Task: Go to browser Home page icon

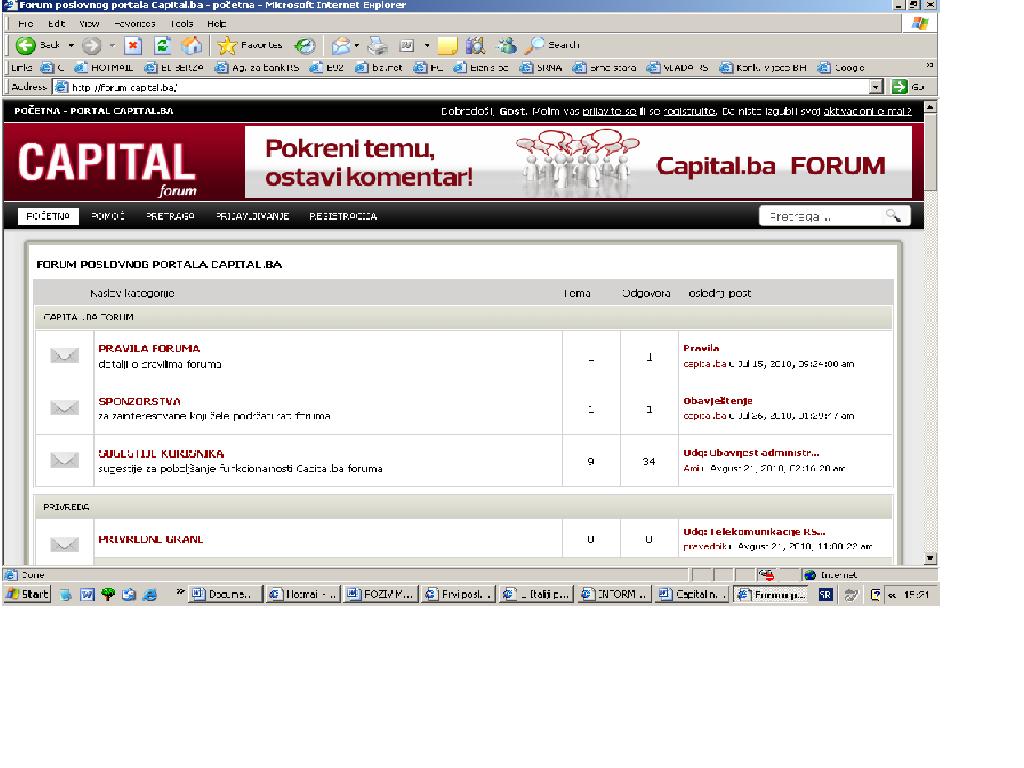Action: pyautogui.click(x=191, y=45)
